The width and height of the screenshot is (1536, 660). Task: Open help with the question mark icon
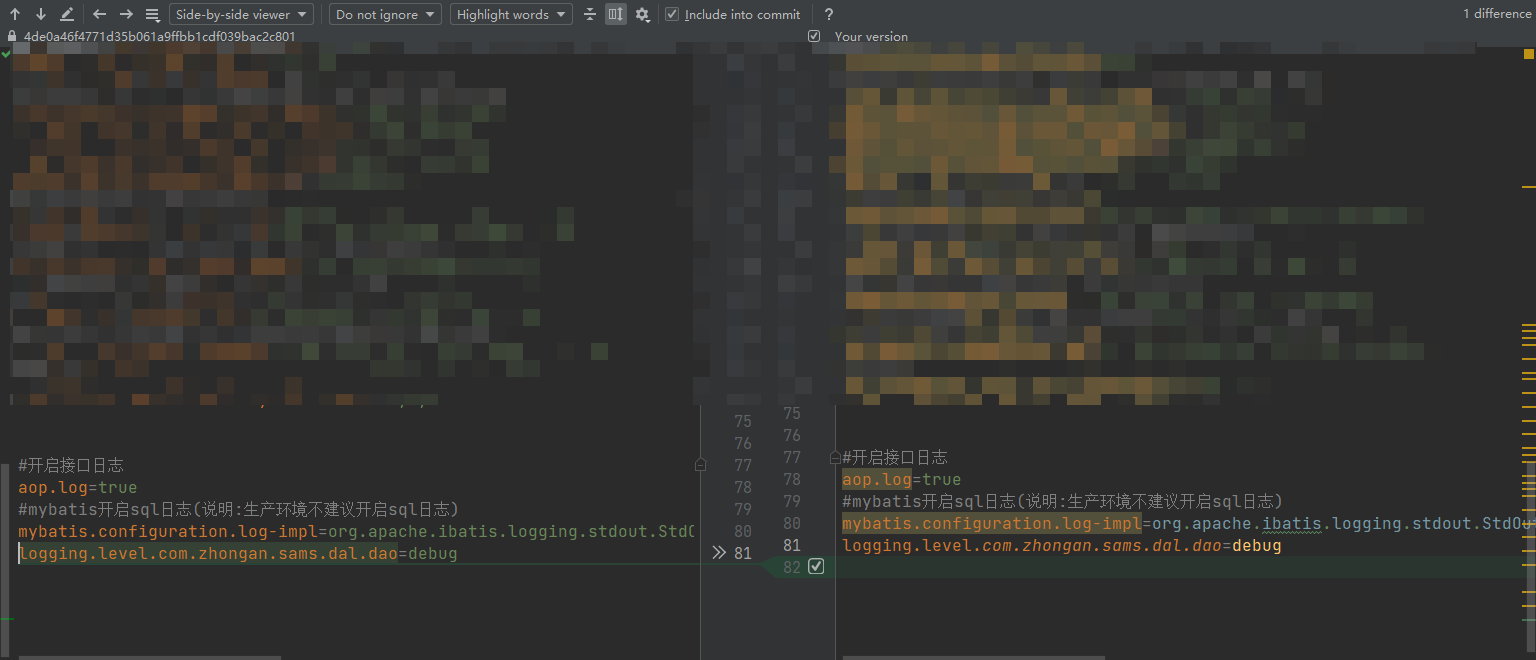tap(829, 14)
